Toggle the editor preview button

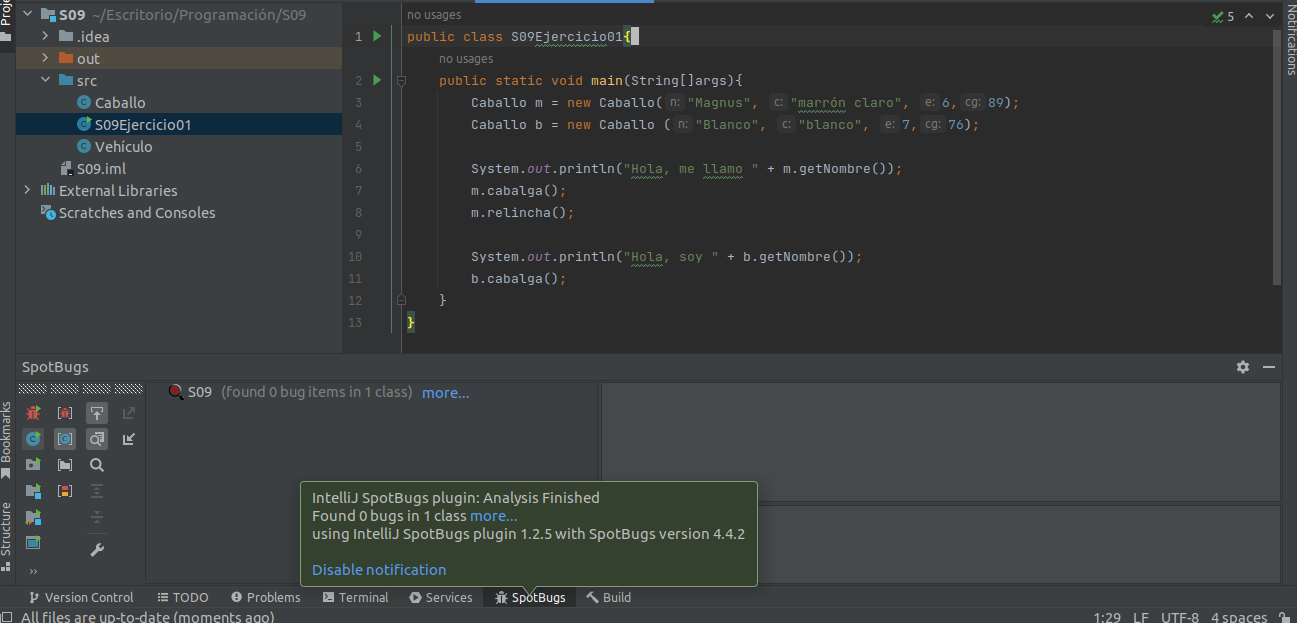(x=97, y=439)
